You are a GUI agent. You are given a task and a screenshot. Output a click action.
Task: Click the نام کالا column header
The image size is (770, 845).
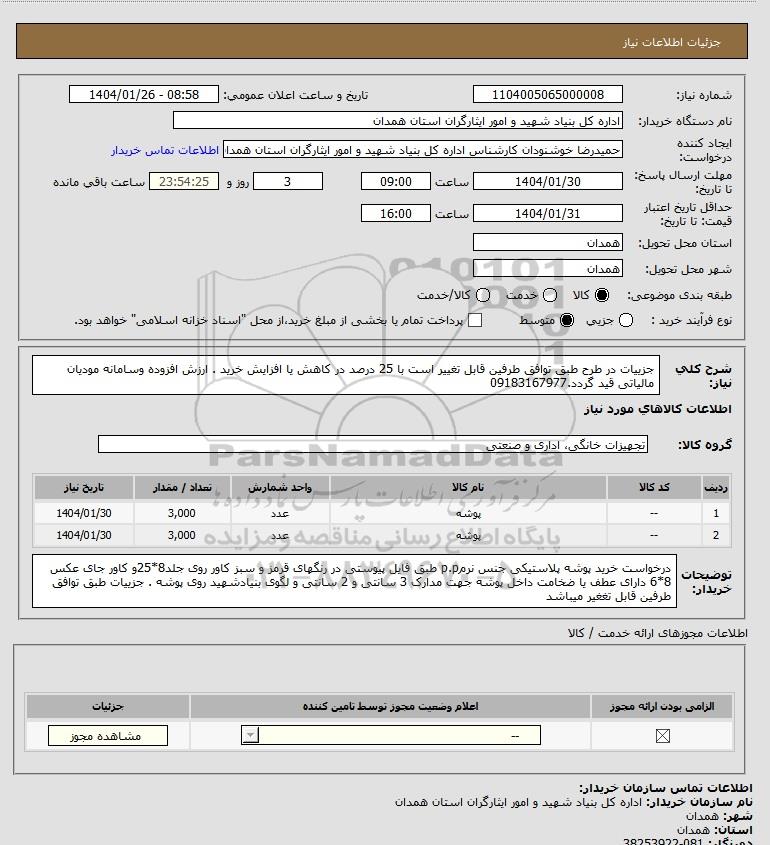[468, 487]
